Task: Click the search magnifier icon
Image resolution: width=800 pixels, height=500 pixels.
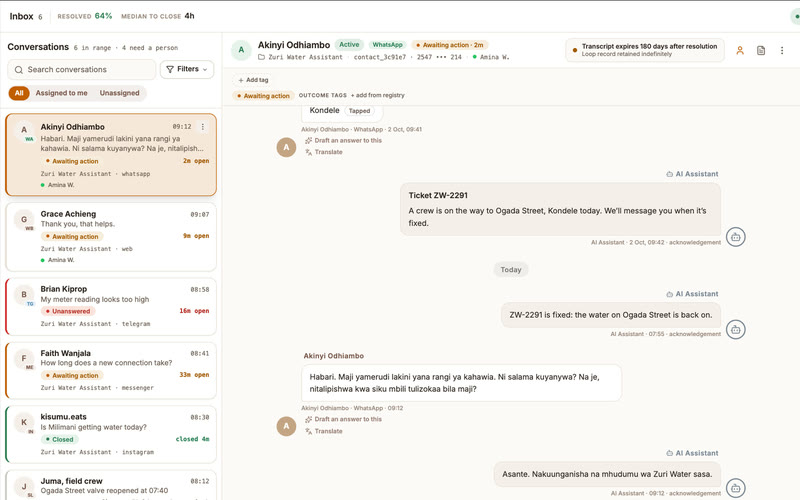Action: click(x=19, y=69)
